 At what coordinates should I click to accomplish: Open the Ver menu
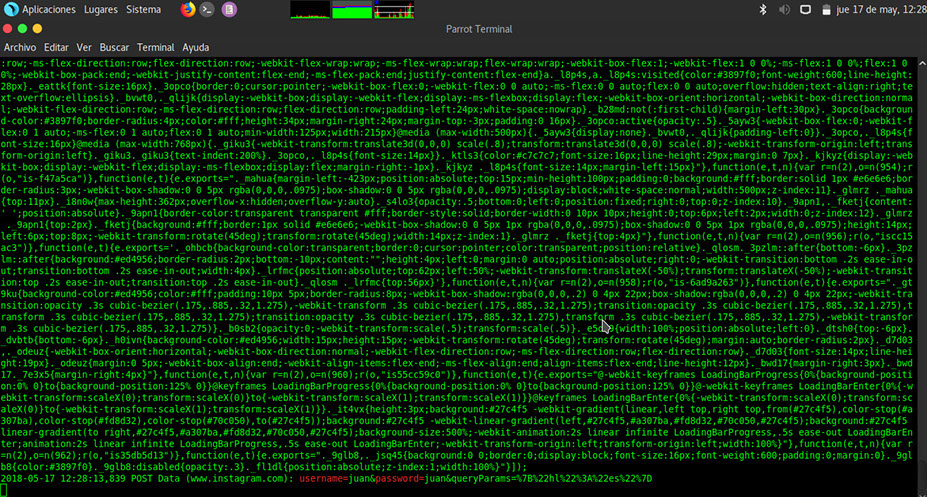point(84,47)
